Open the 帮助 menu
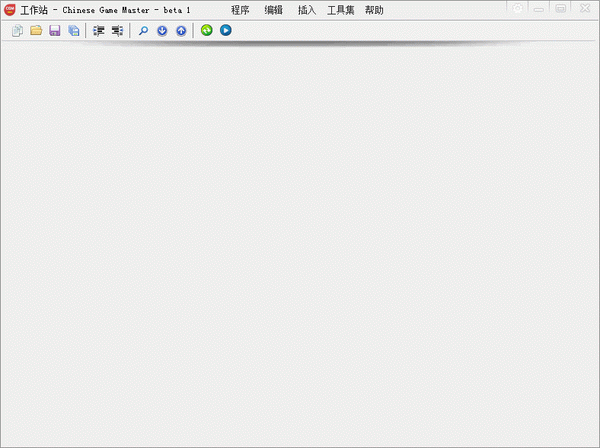This screenshot has height=448, width=600. pos(374,10)
